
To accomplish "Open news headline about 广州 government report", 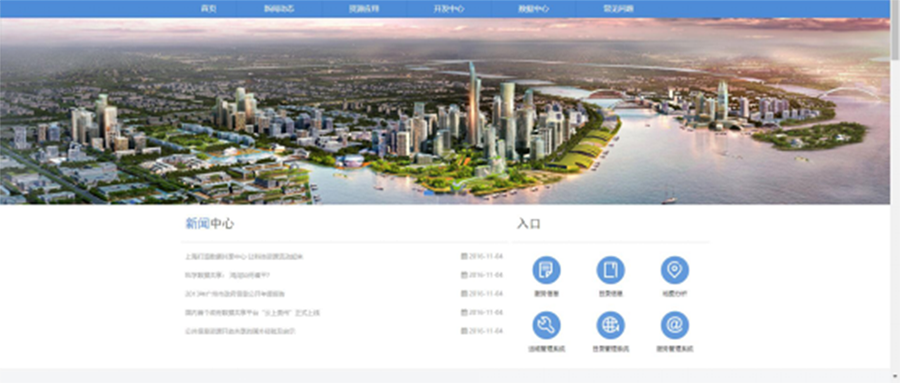I will pyautogui.click(x=235, y=294).
